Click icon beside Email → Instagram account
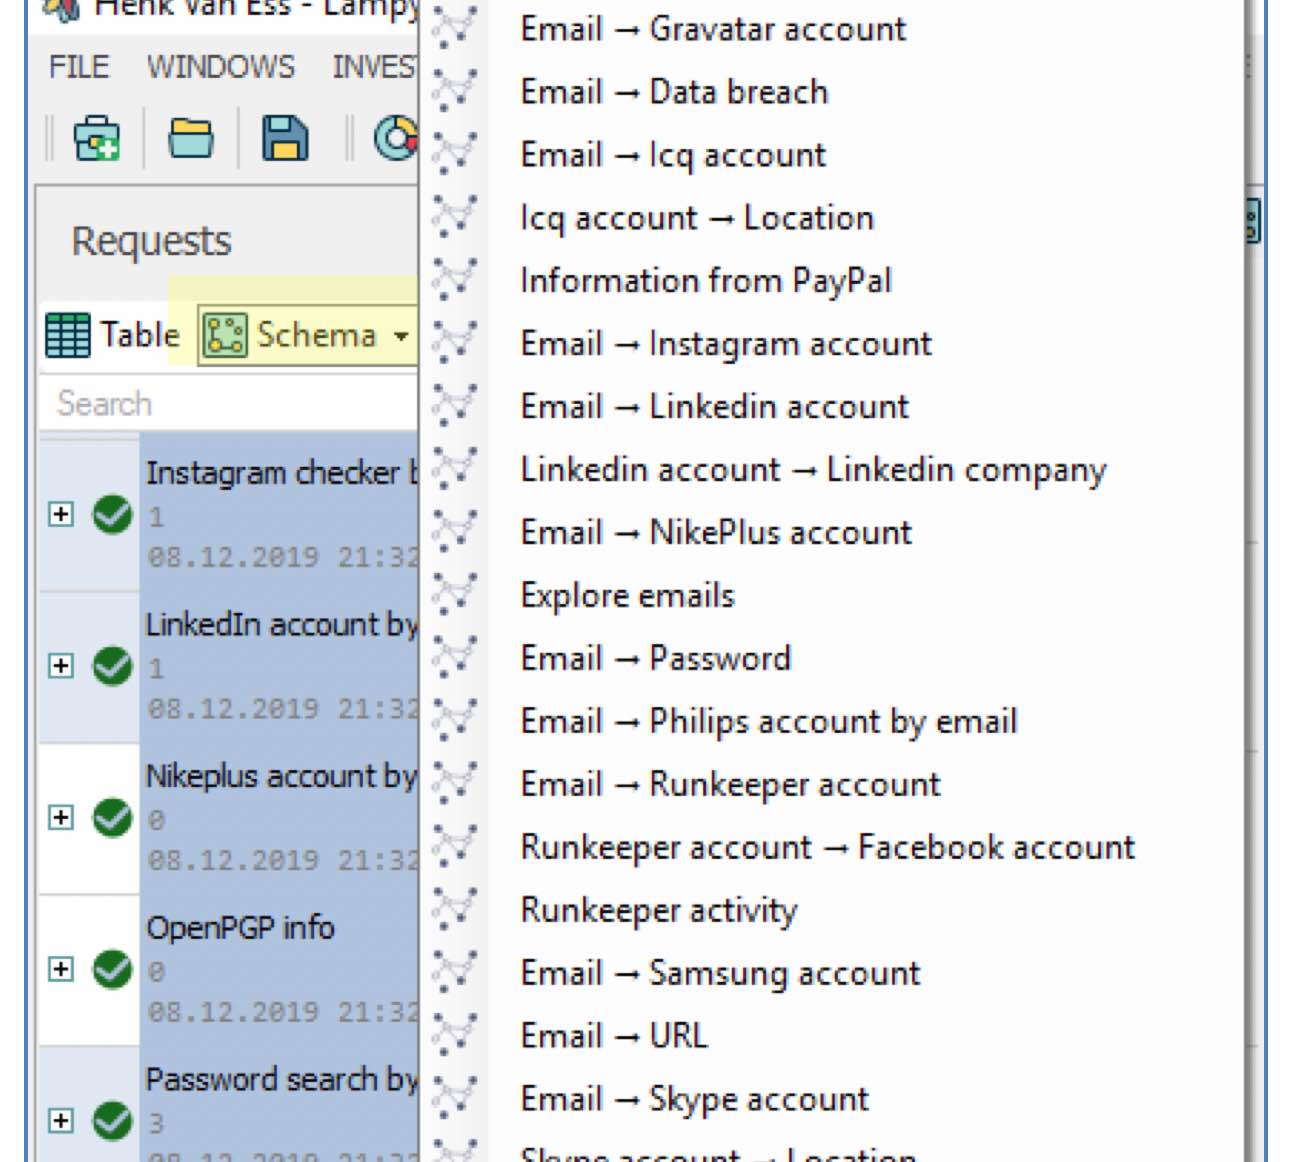This screenshot has height=1162, width=1298. 455,343
